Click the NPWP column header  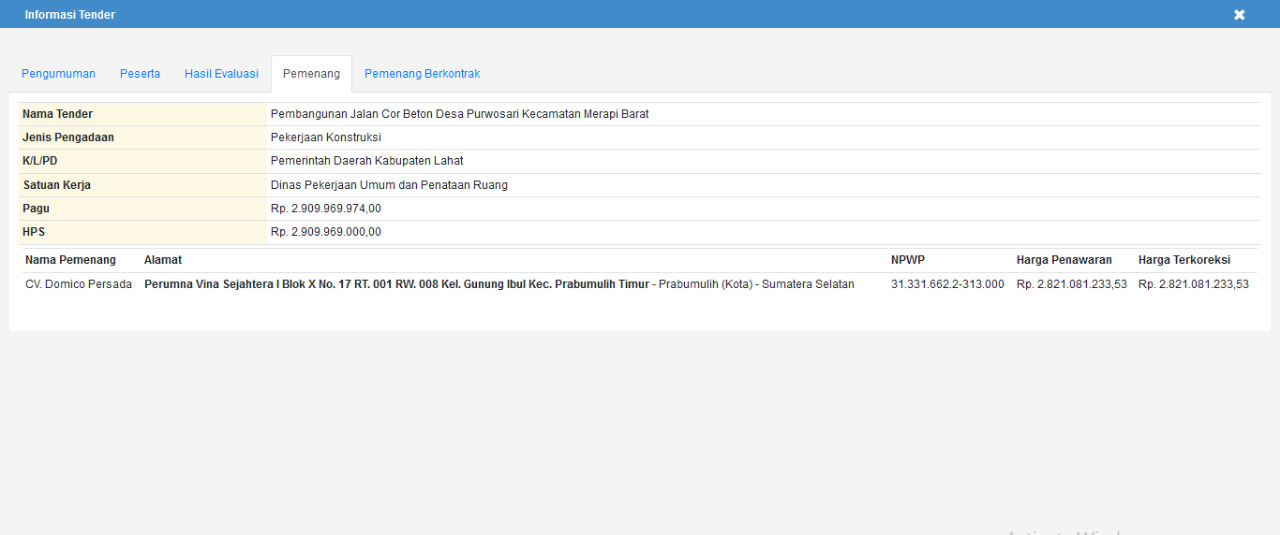tap(907, 260)
